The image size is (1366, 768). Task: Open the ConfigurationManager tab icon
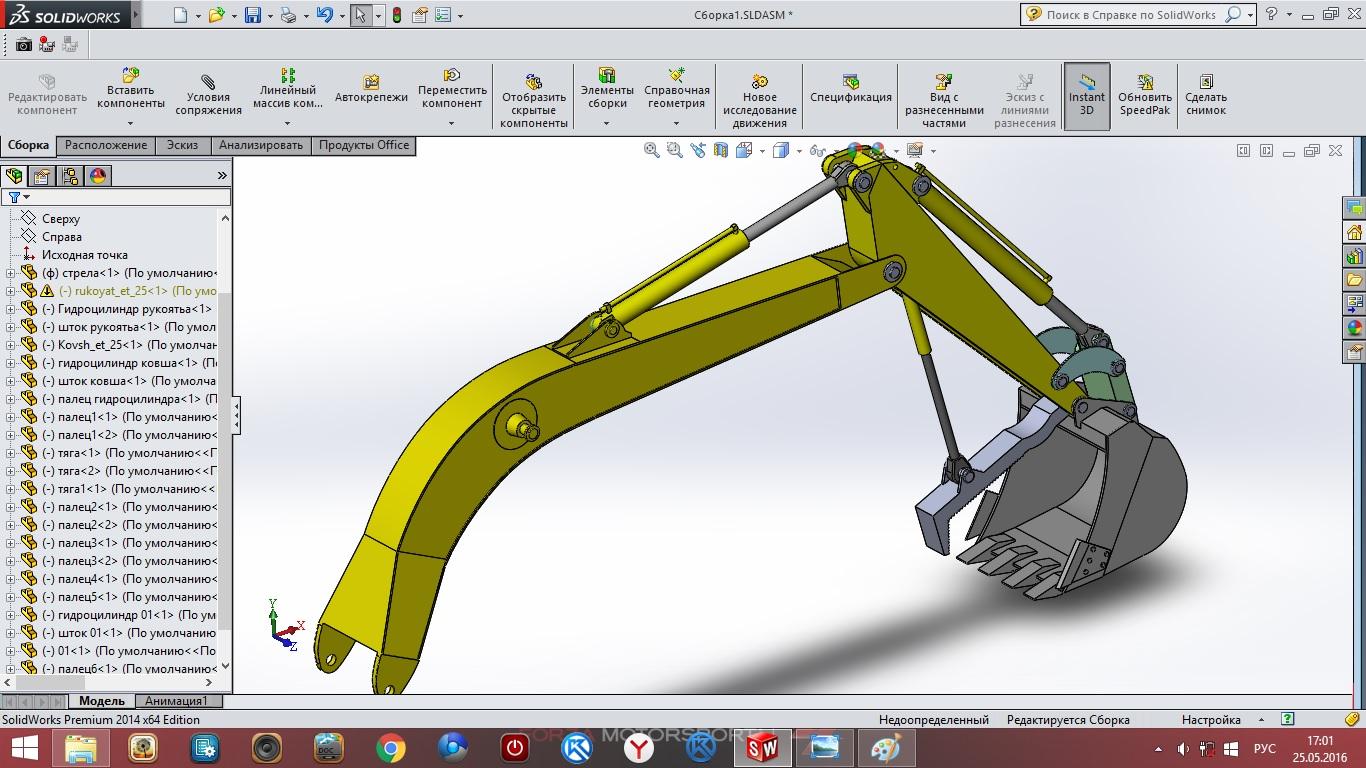pos(70,176)
